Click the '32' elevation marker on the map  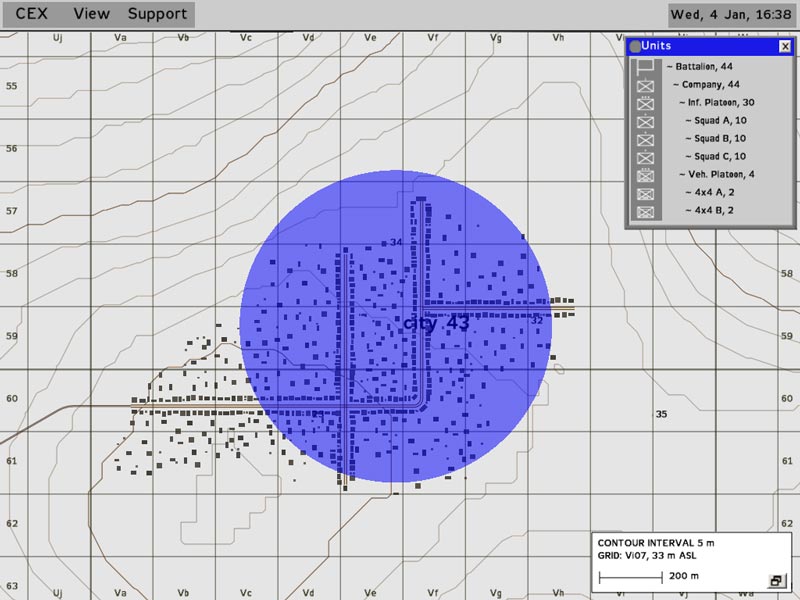coord(537,320)
